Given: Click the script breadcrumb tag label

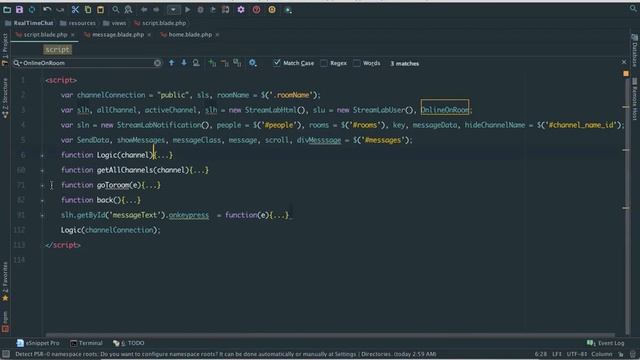Looking at the screenshot, I should 58,50.
